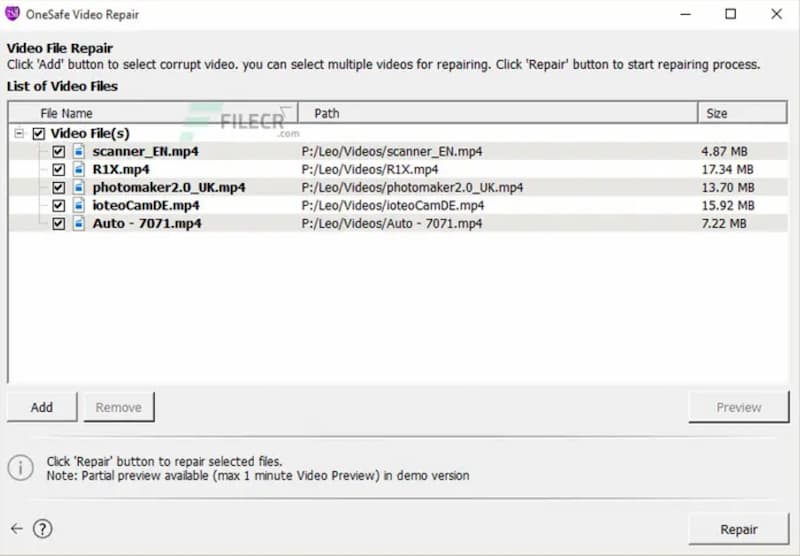Click path P:/Leo/Videos/scanner_EN.mp4
The height and width of the screenshot is (556, 800).
[x=392, y=151]
